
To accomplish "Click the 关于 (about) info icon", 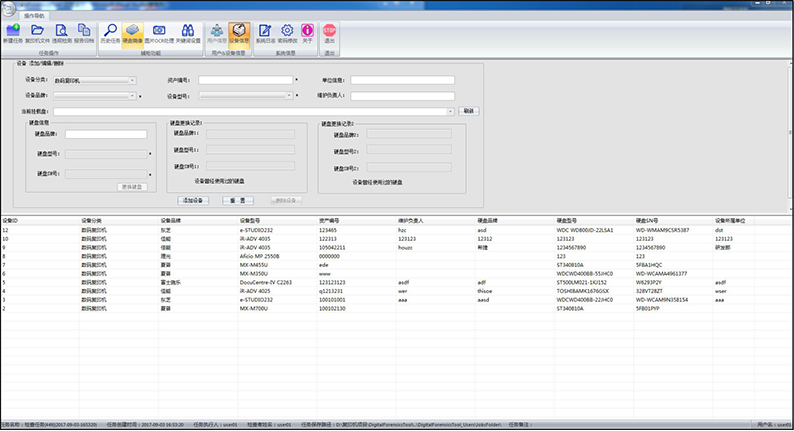I will tap(307, 34).
